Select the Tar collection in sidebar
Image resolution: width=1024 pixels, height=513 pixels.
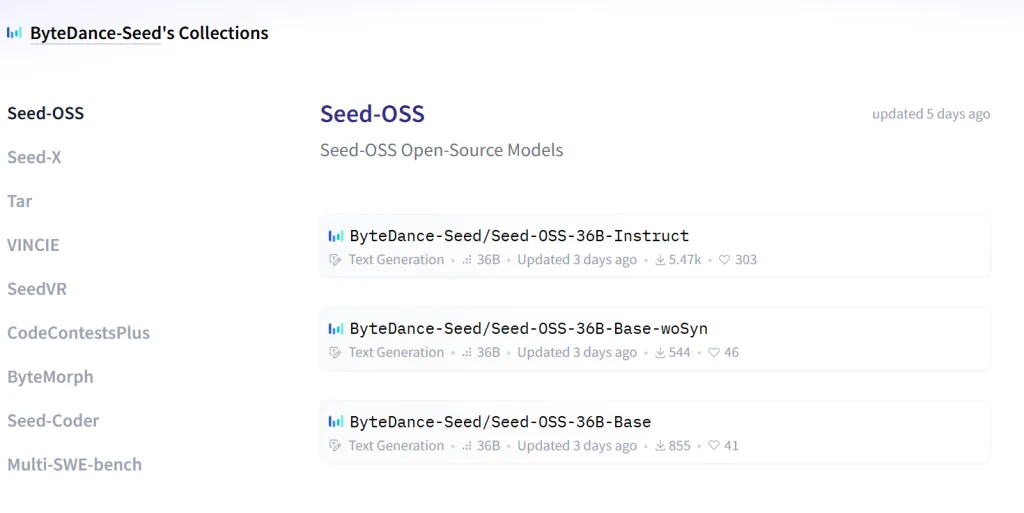click(x=20, y=201)
